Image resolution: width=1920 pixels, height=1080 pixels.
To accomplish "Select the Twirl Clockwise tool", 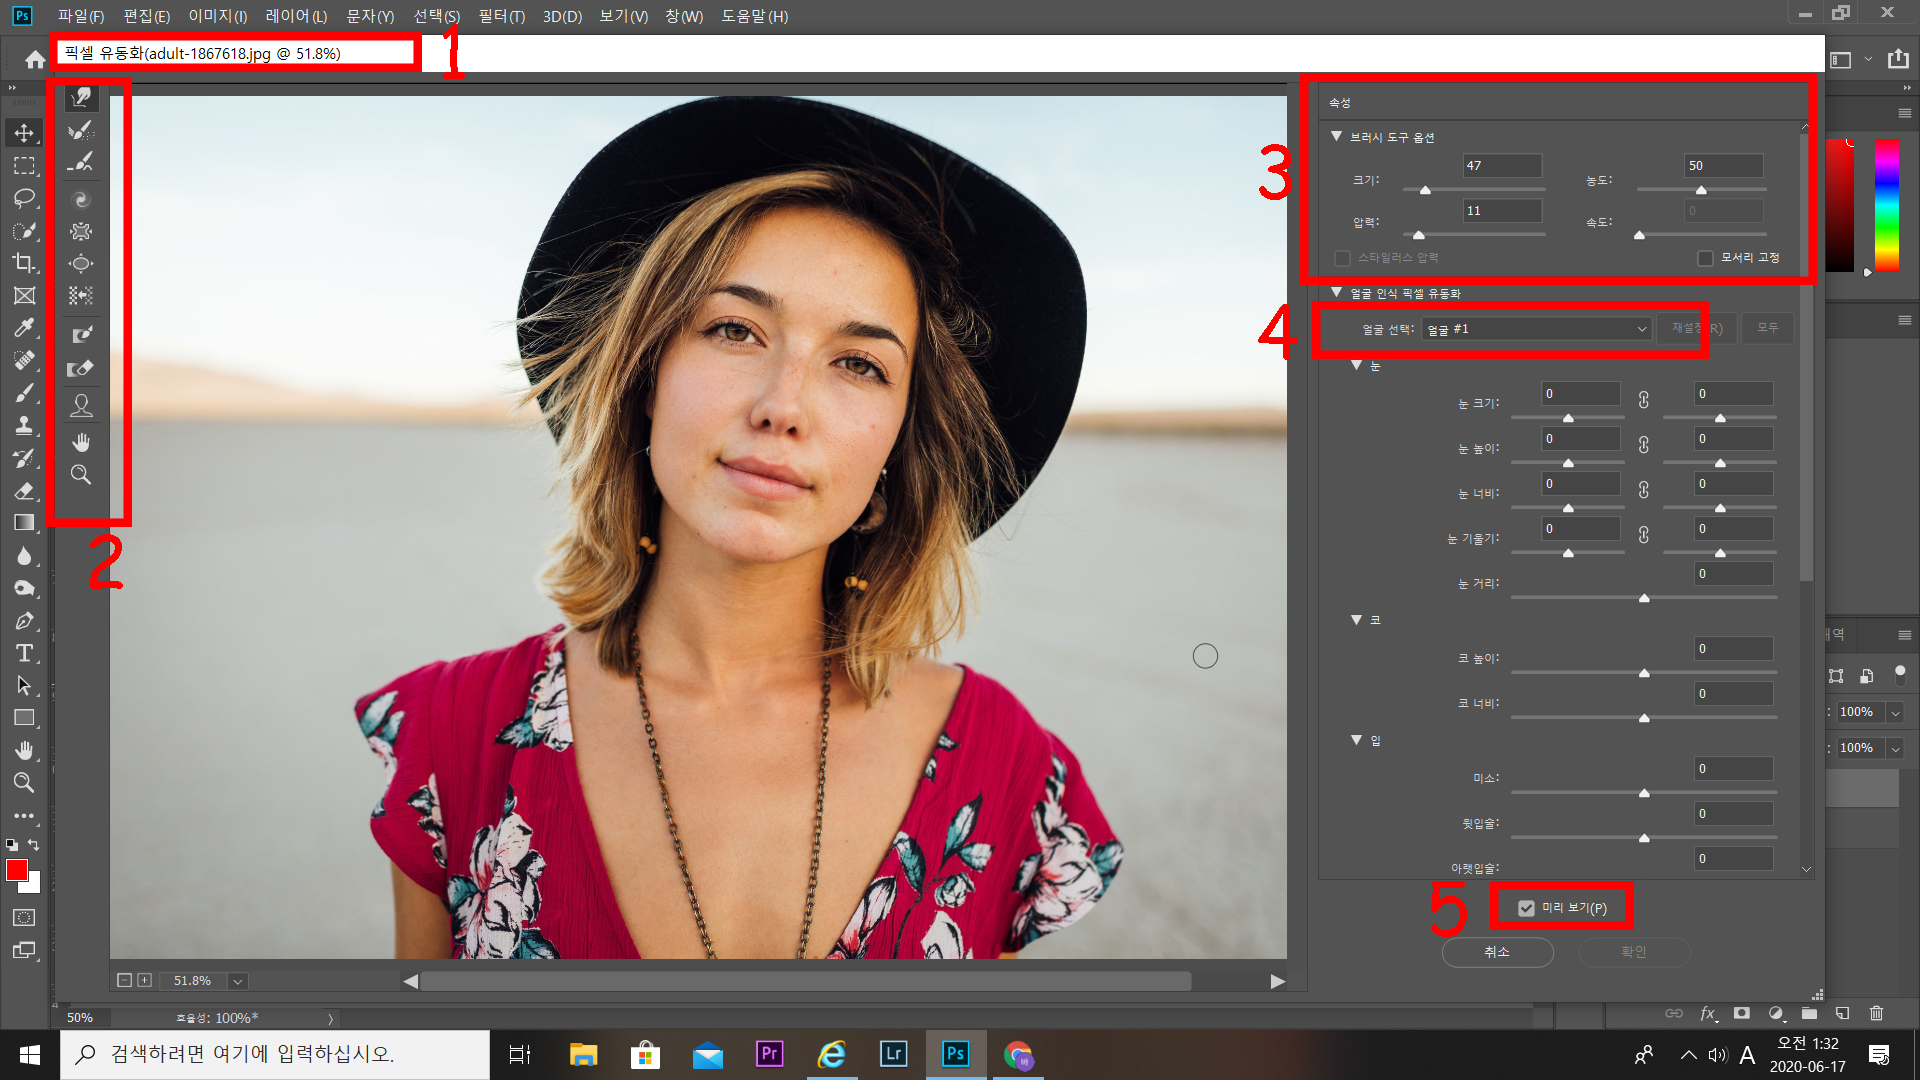I will tap(81, 200).
